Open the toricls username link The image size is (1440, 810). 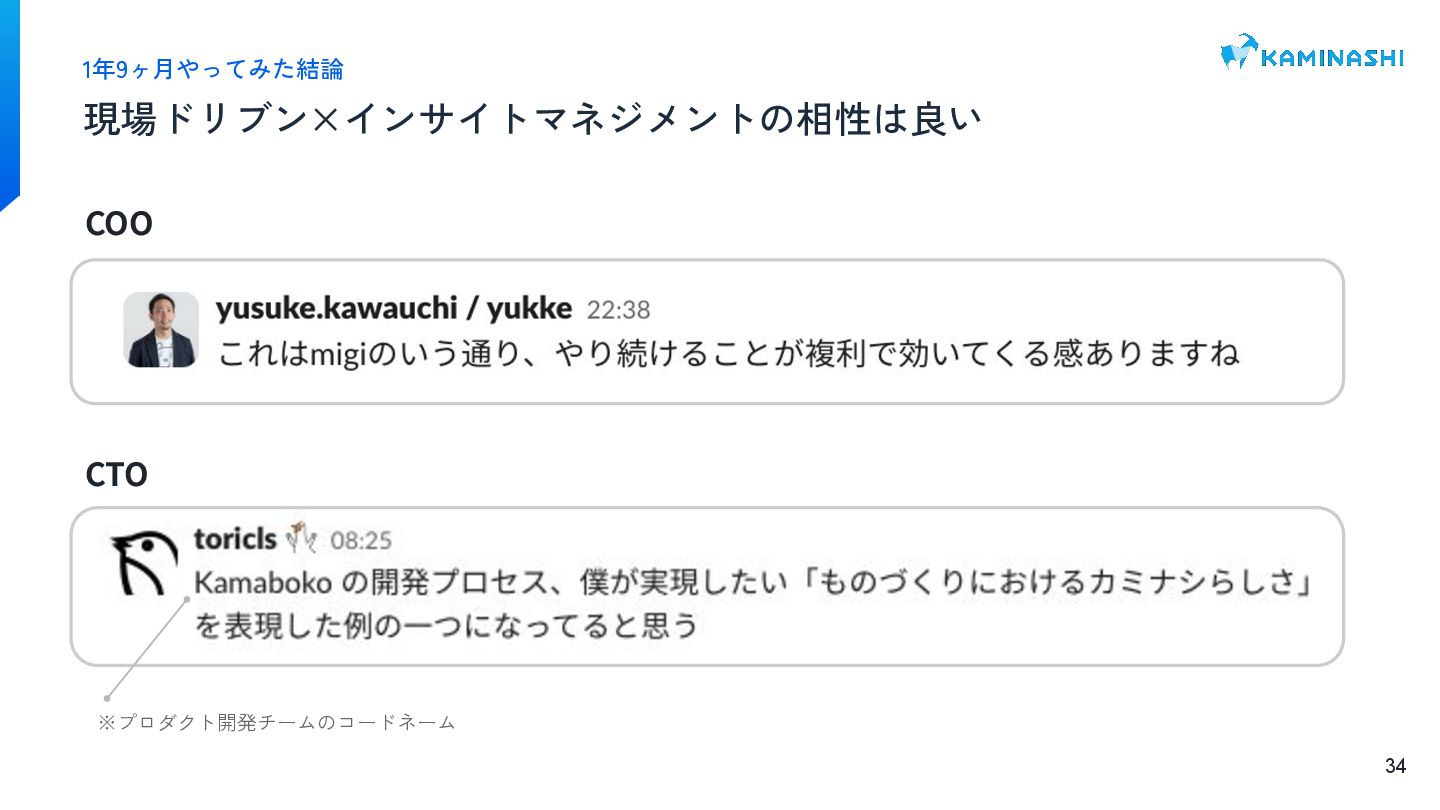click(235, 539)
